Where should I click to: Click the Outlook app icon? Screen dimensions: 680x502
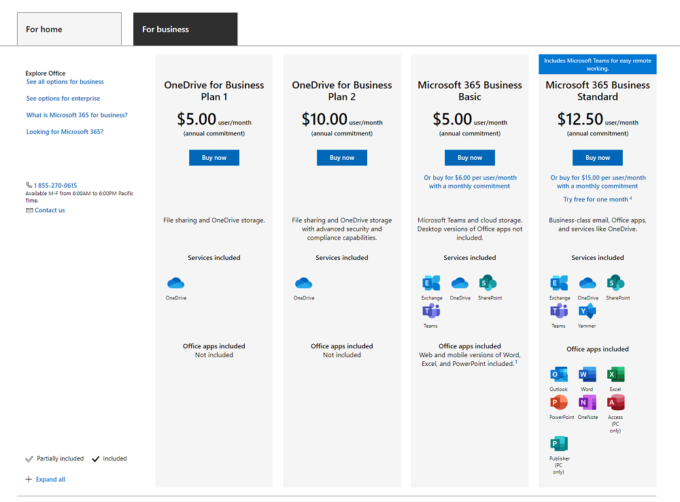(x=559, y=375)
